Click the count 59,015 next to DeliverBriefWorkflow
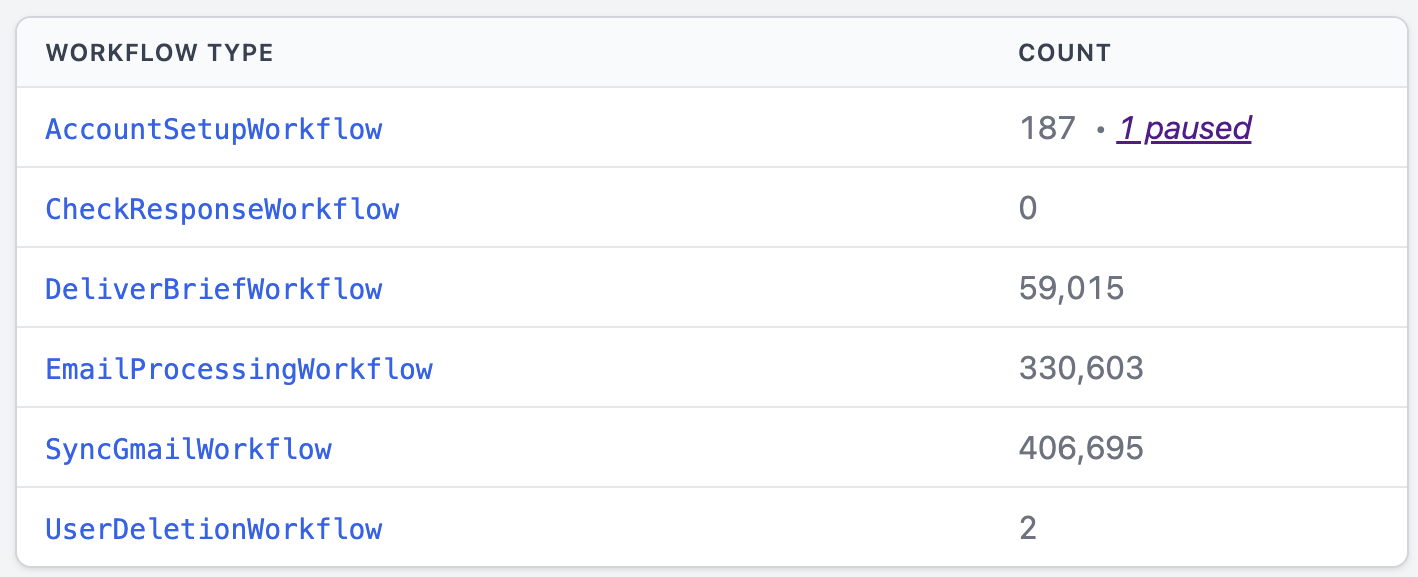Image resolution: width=1418 pixels, height=577 pixels. click(x=1070, y=288)
